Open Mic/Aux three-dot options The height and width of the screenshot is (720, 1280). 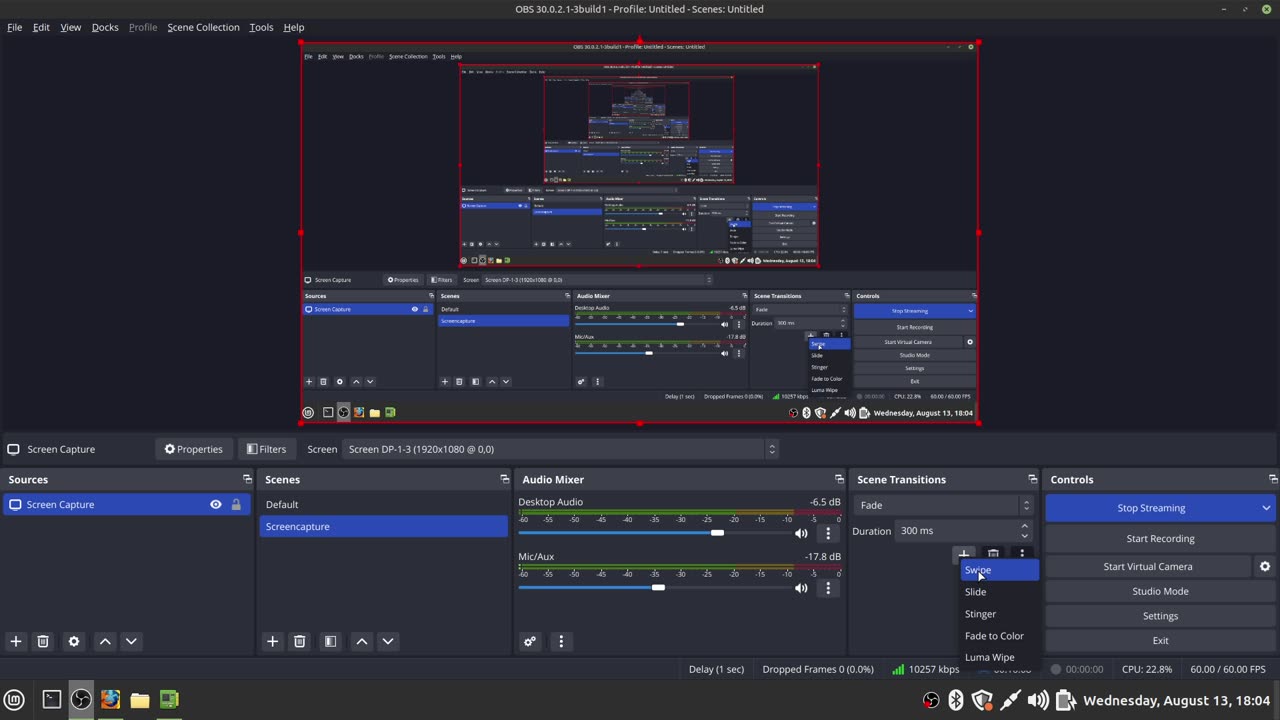(x=828, y=588)
